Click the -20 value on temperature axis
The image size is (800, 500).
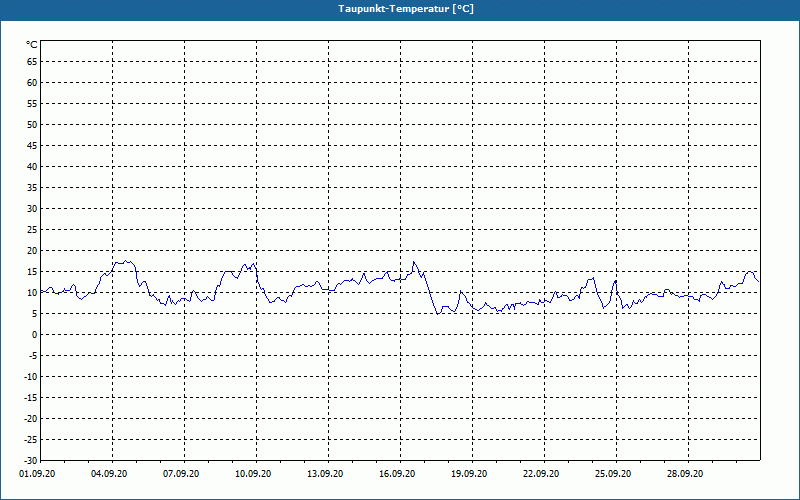(31, 419)
